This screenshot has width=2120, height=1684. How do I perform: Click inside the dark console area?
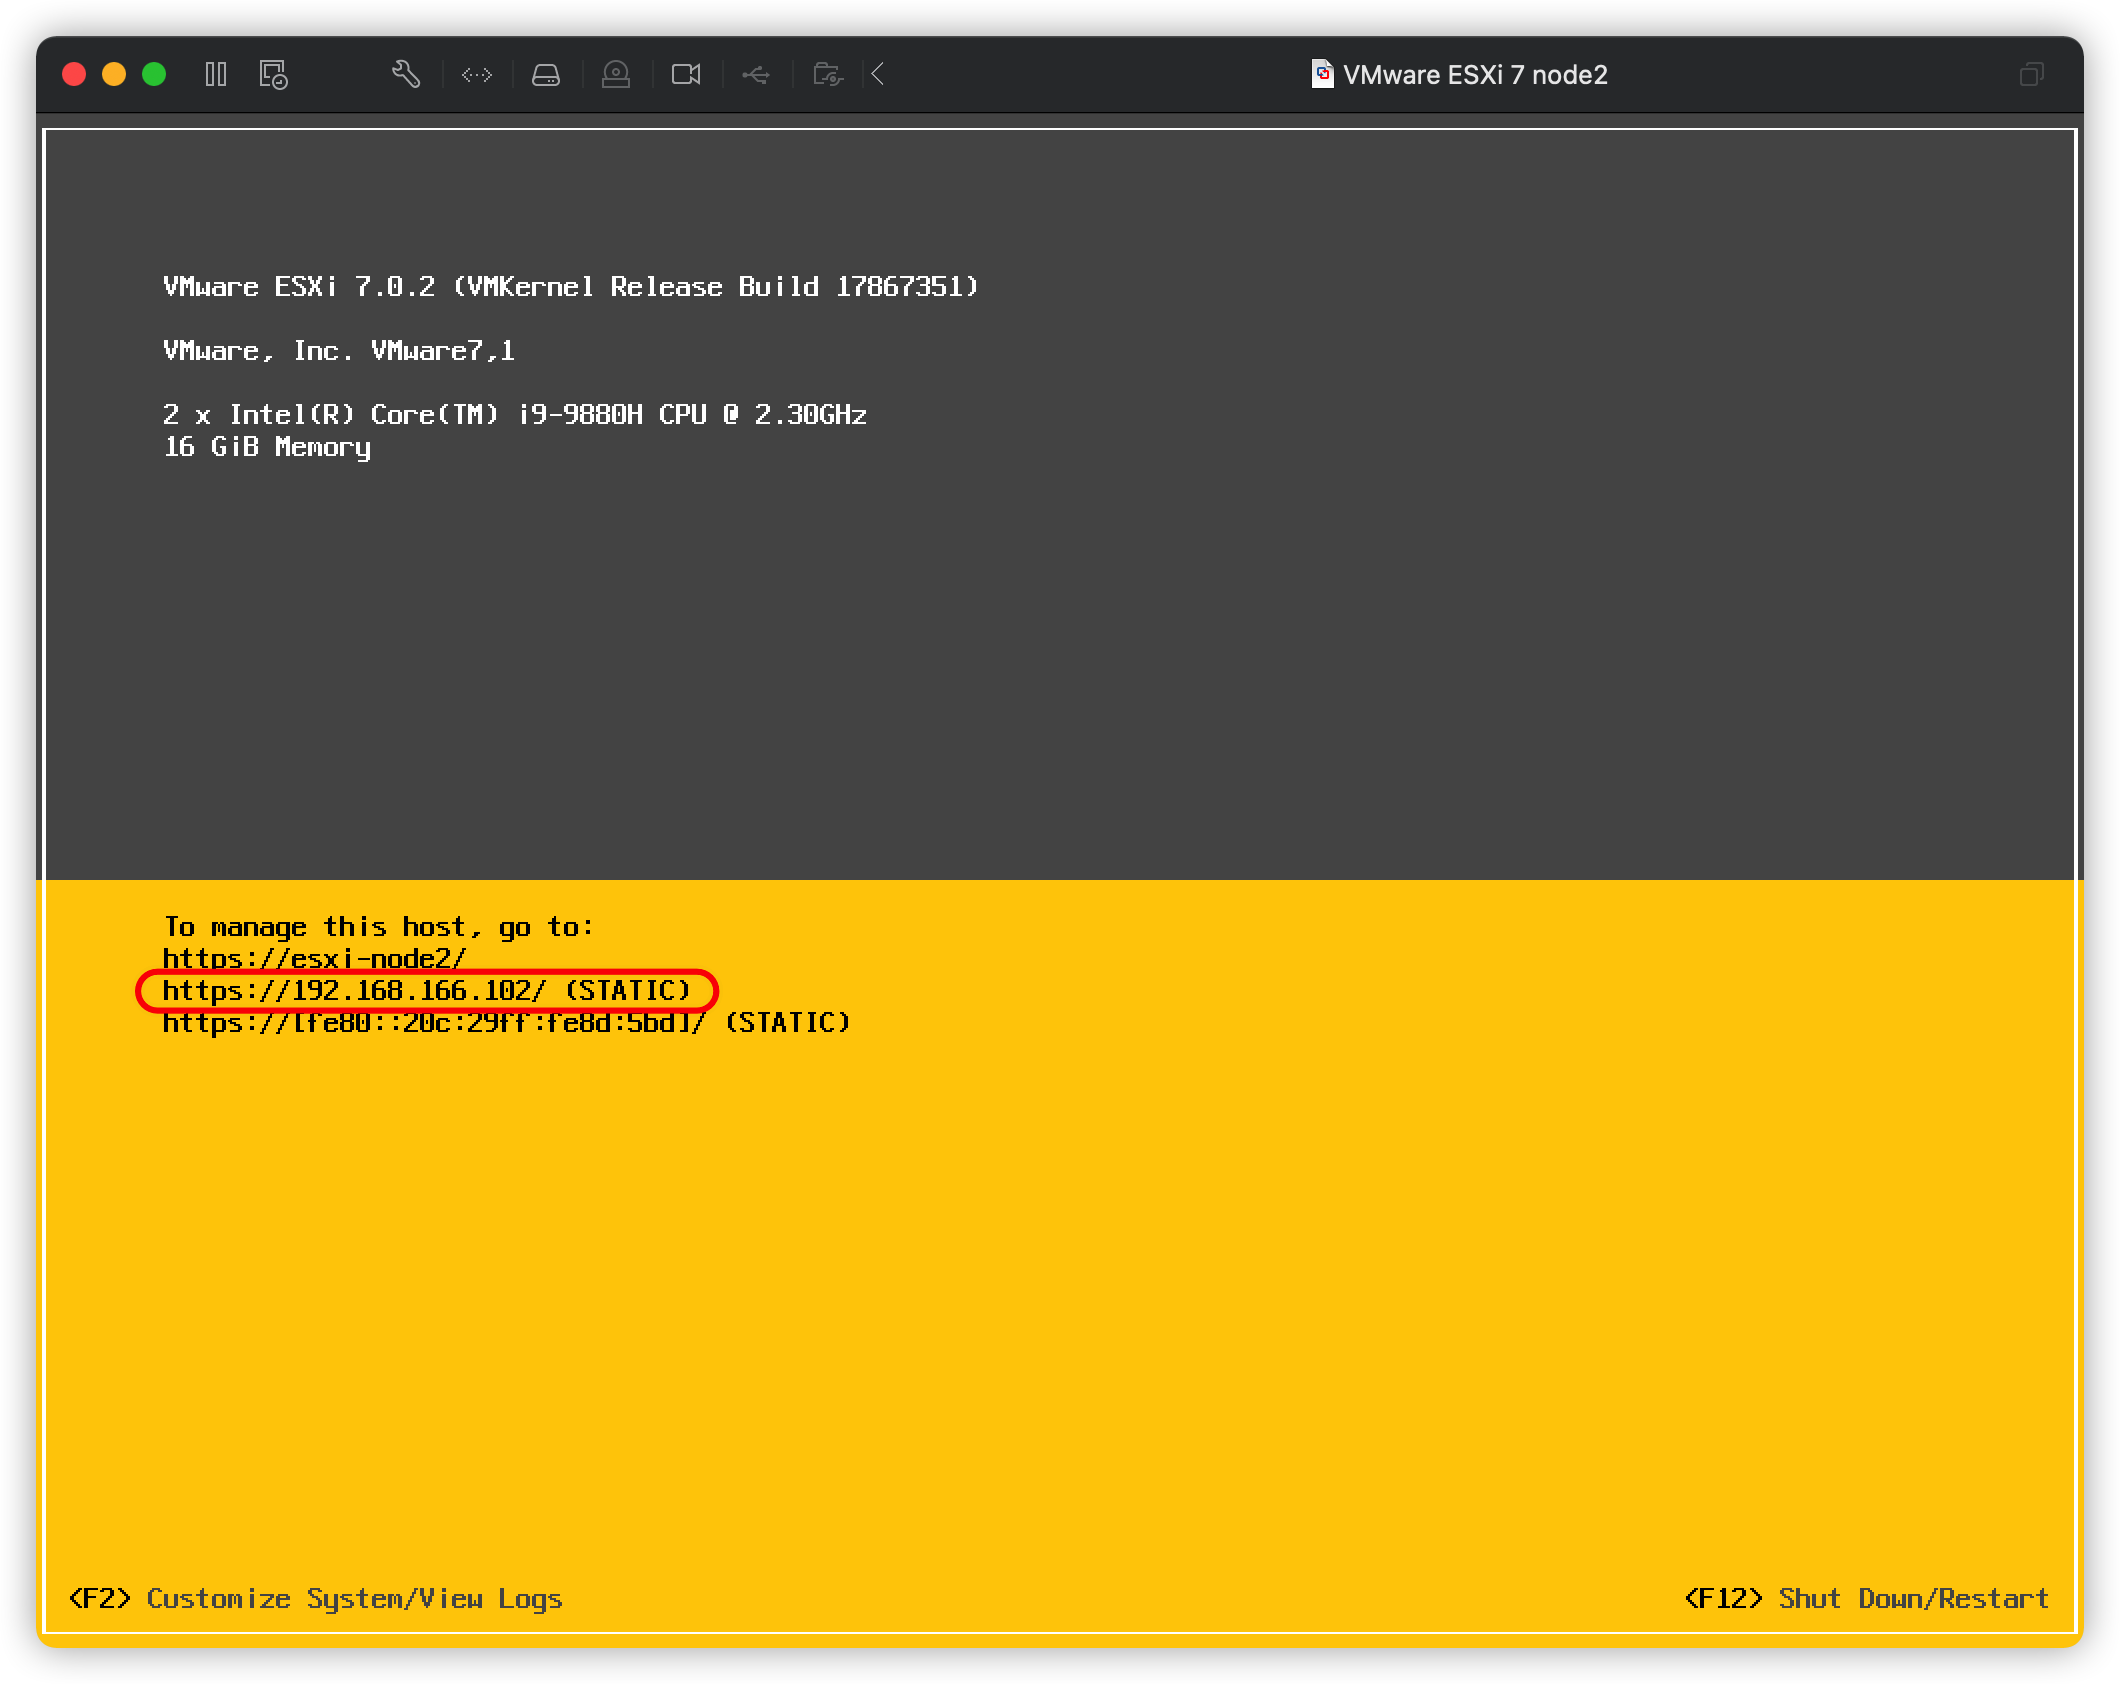1060,650
